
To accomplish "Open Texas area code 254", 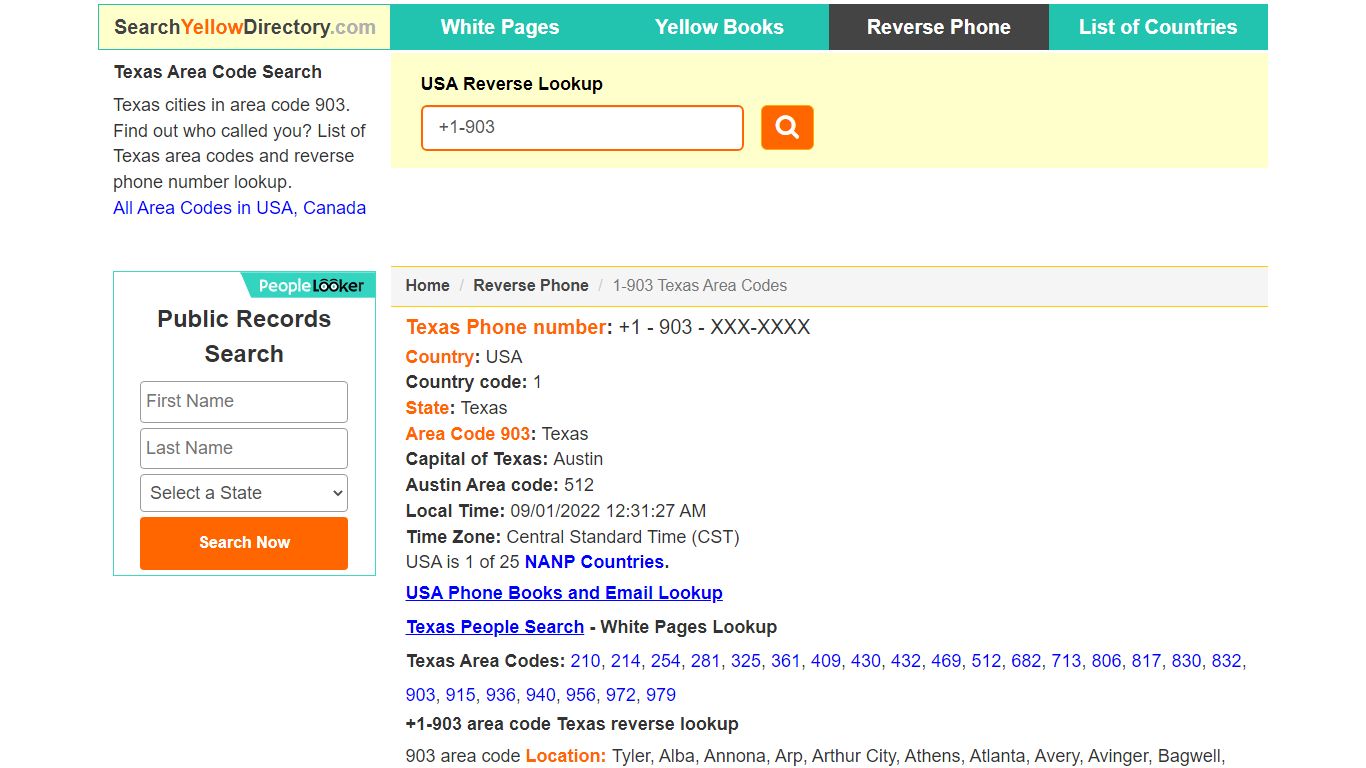I will pyautogui.click(x=665, y=661).
